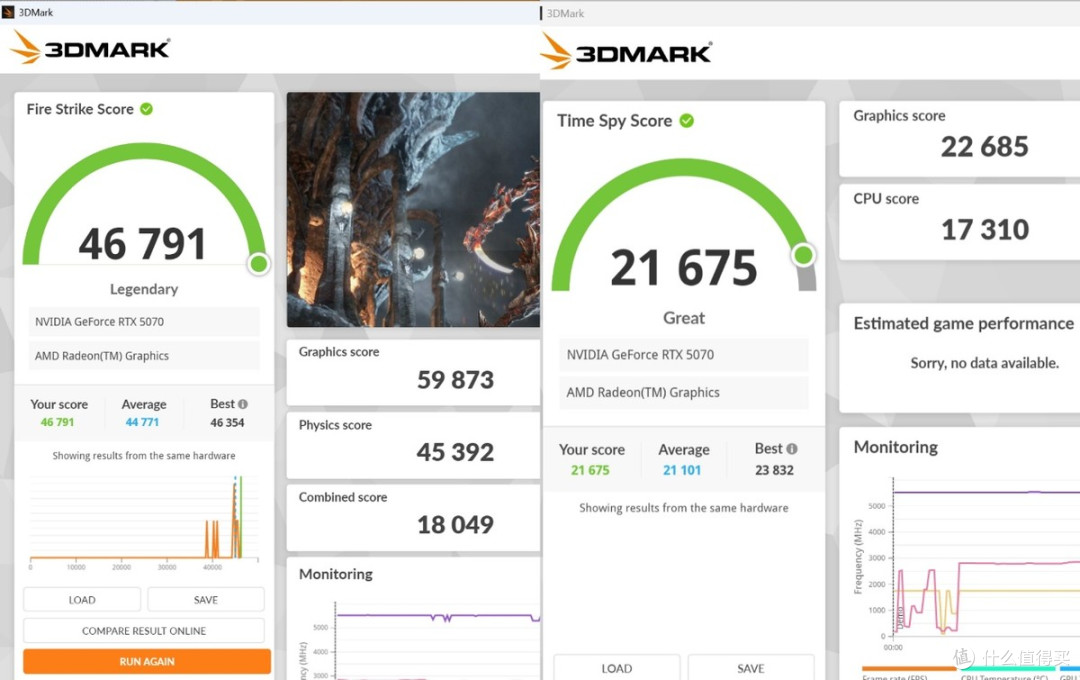The image size is (1080, 680).
Task: Click the large 46 791 Fire Strike score
Action: tap(143, 244)
